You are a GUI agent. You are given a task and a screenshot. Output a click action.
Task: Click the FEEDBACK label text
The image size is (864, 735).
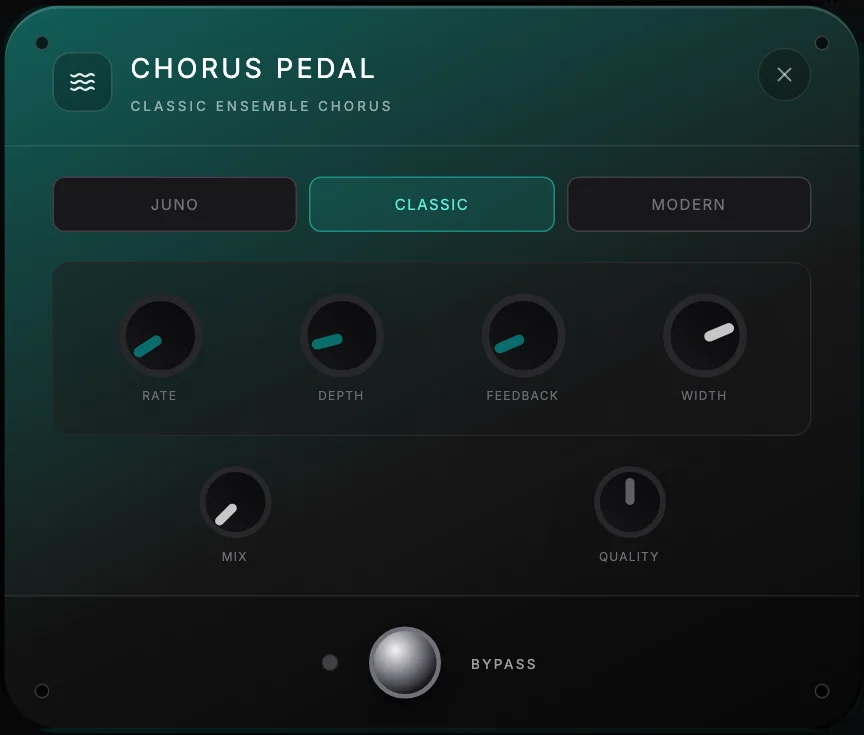pos(522,396)
